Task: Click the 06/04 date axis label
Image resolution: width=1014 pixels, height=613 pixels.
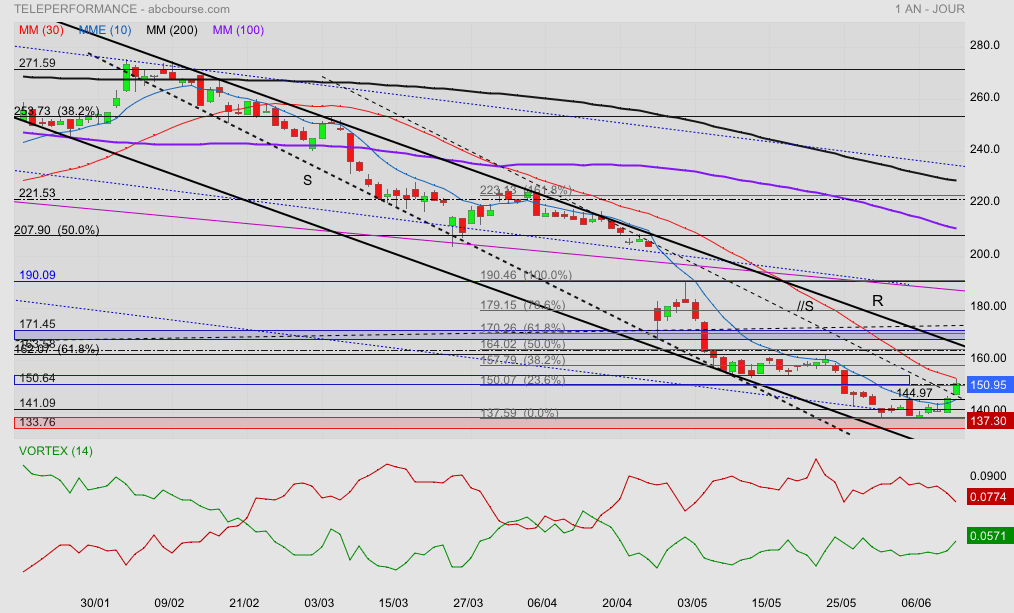Action: pos(542,603)
